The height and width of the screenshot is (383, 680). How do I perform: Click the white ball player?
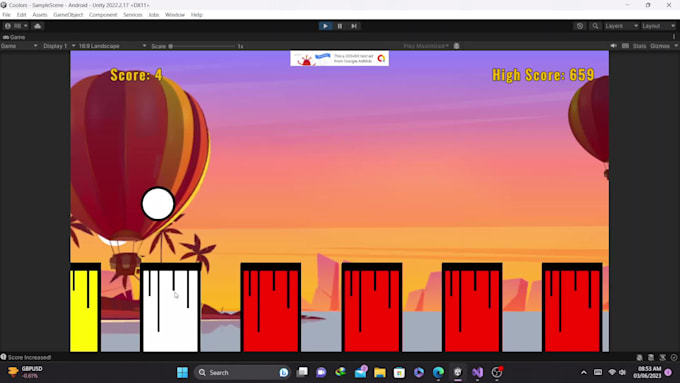tap(158, 203)
